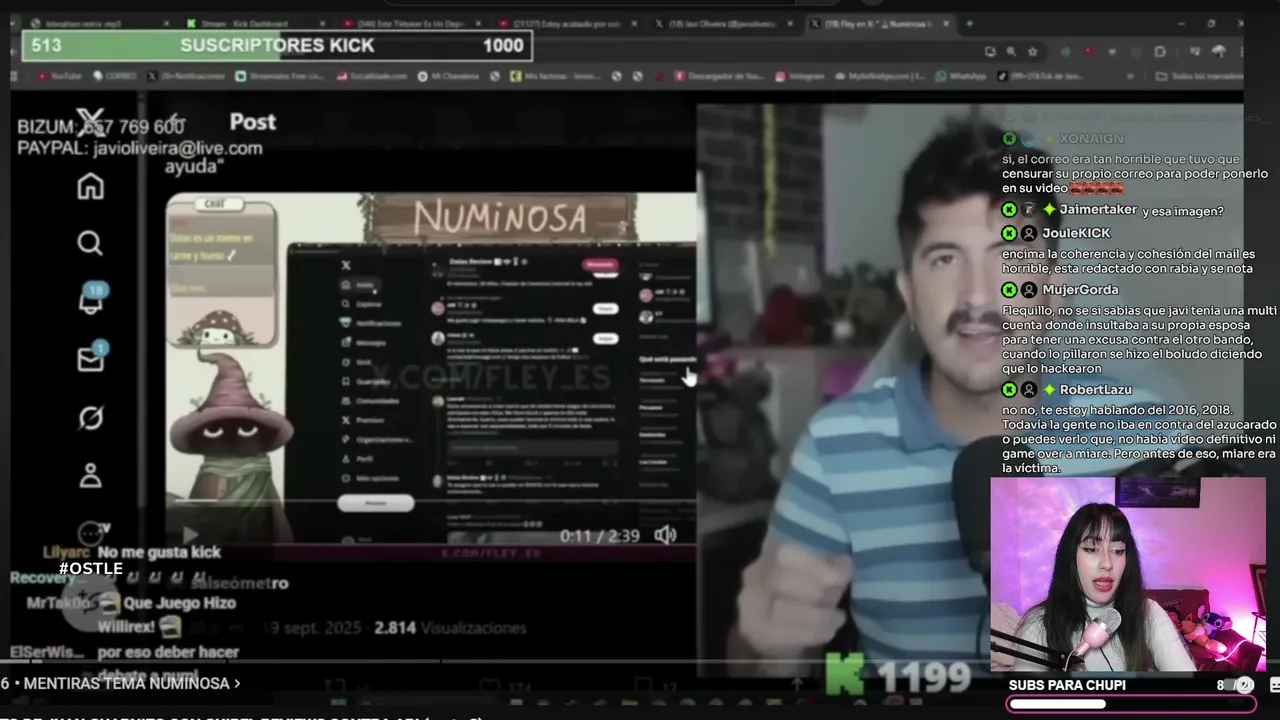
Task: Click the video time 0:11 / 2:39
Action: pos(599,536)
